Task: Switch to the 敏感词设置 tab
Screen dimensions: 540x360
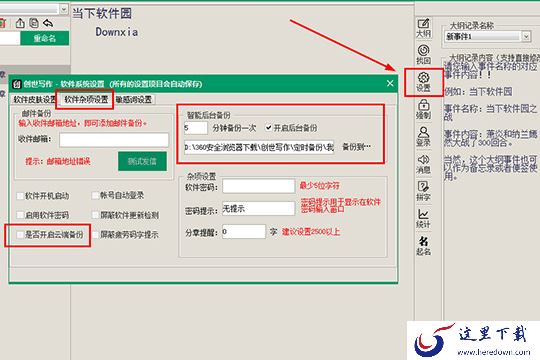Action: point(134,100)
